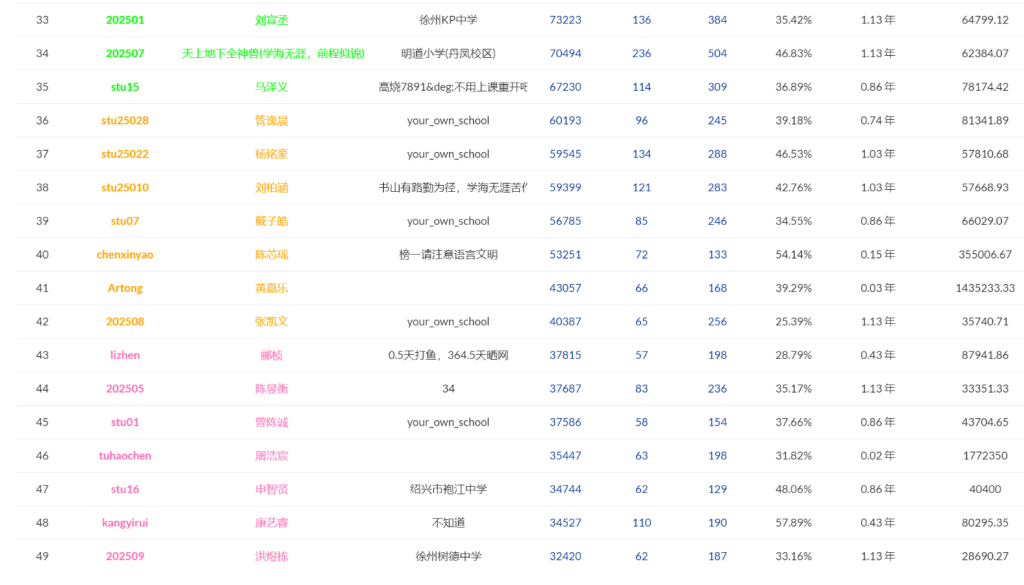The width and height of the screenshot is (1024, 585).
Task: Click submission count 133 for chenxinyao
Action: (x=717, y=255)
